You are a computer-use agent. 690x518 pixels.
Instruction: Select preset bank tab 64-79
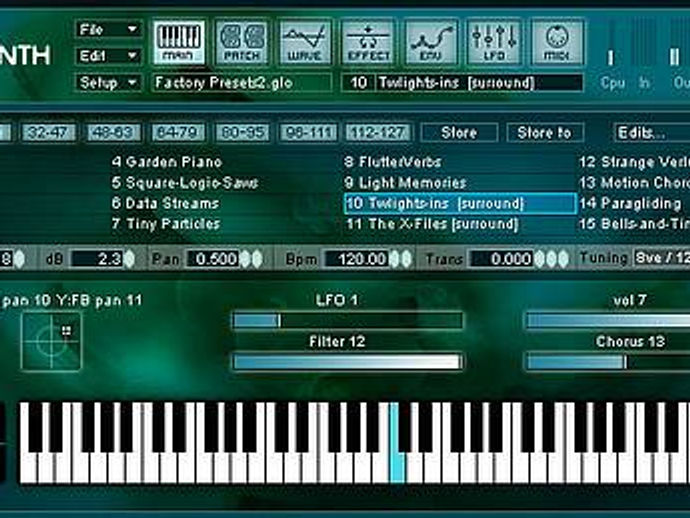click(x=178, y=132)
